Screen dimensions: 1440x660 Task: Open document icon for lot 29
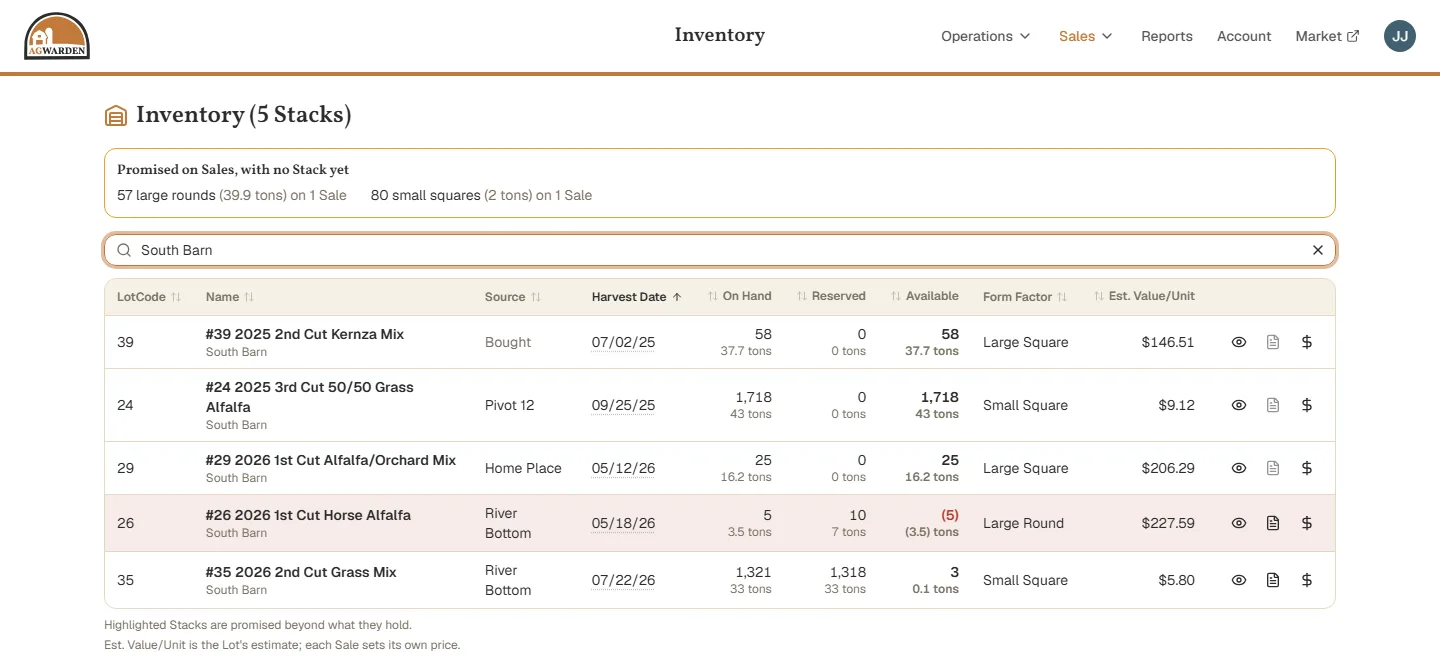coord(1273,468)
